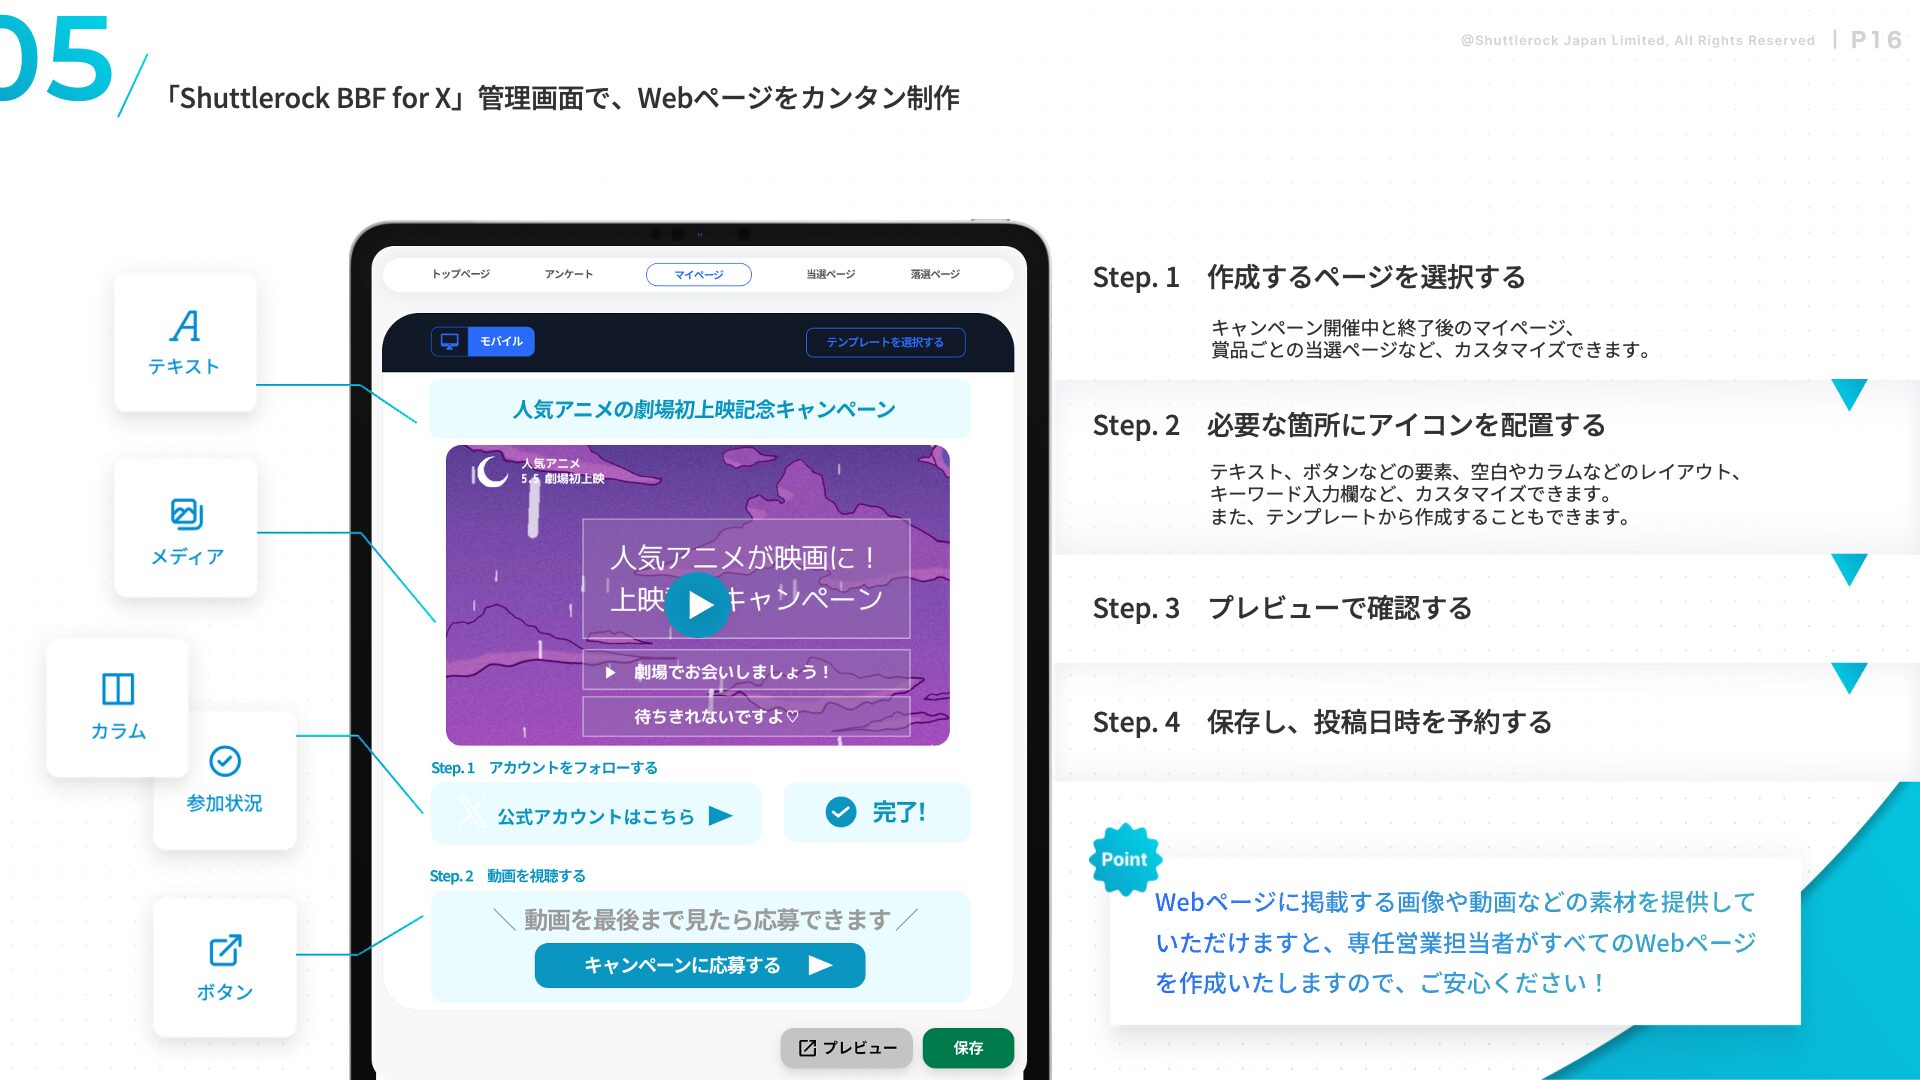Screen dimensions: 1920x1080
Task: Click the blue checkmark beside 完了!
Action: (x=841, y=812)
